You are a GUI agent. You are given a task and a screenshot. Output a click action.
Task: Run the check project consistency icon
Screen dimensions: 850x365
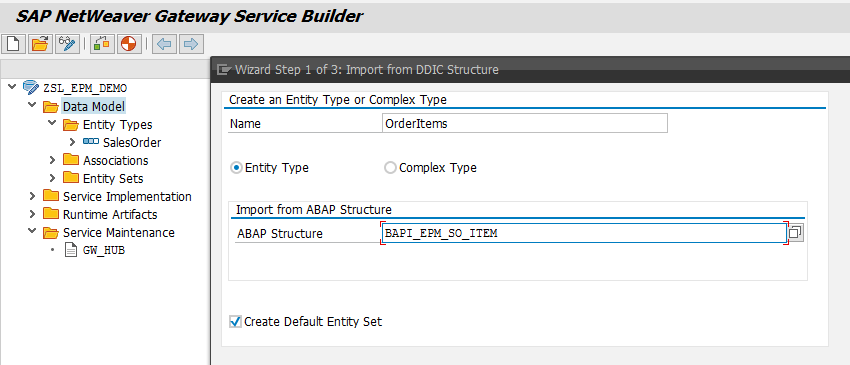tap(102, 44)
